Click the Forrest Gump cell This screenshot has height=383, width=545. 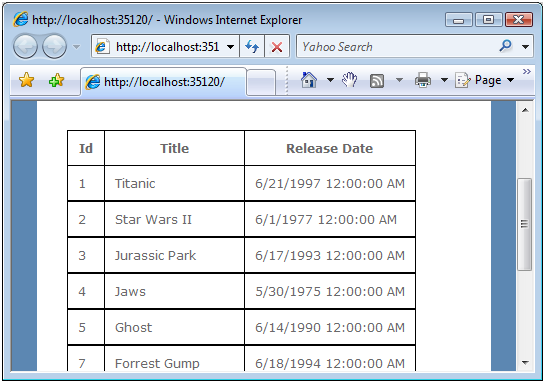[x=174, y=359]
